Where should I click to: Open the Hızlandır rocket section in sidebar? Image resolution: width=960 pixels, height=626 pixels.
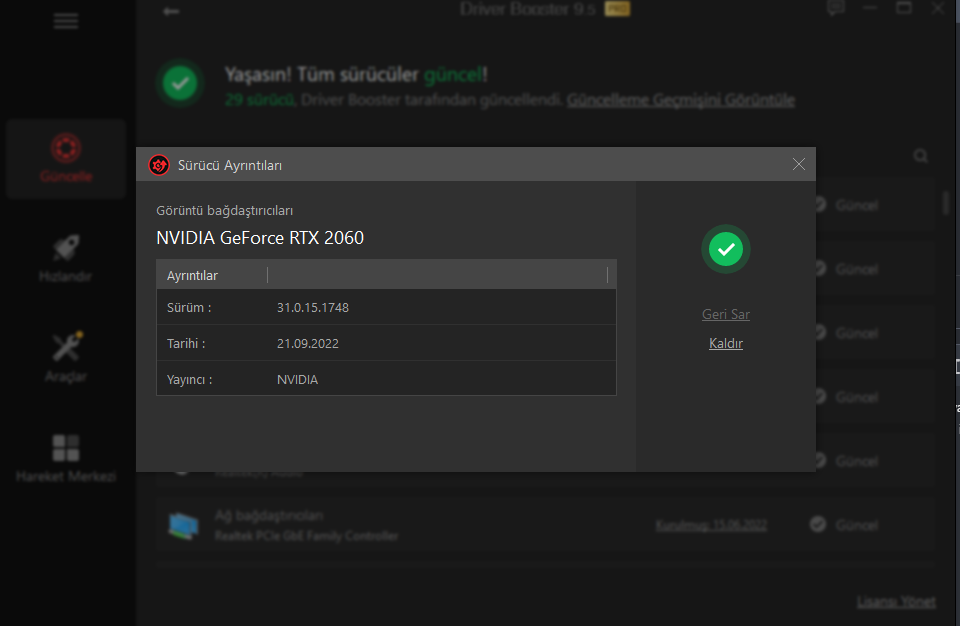66,258
